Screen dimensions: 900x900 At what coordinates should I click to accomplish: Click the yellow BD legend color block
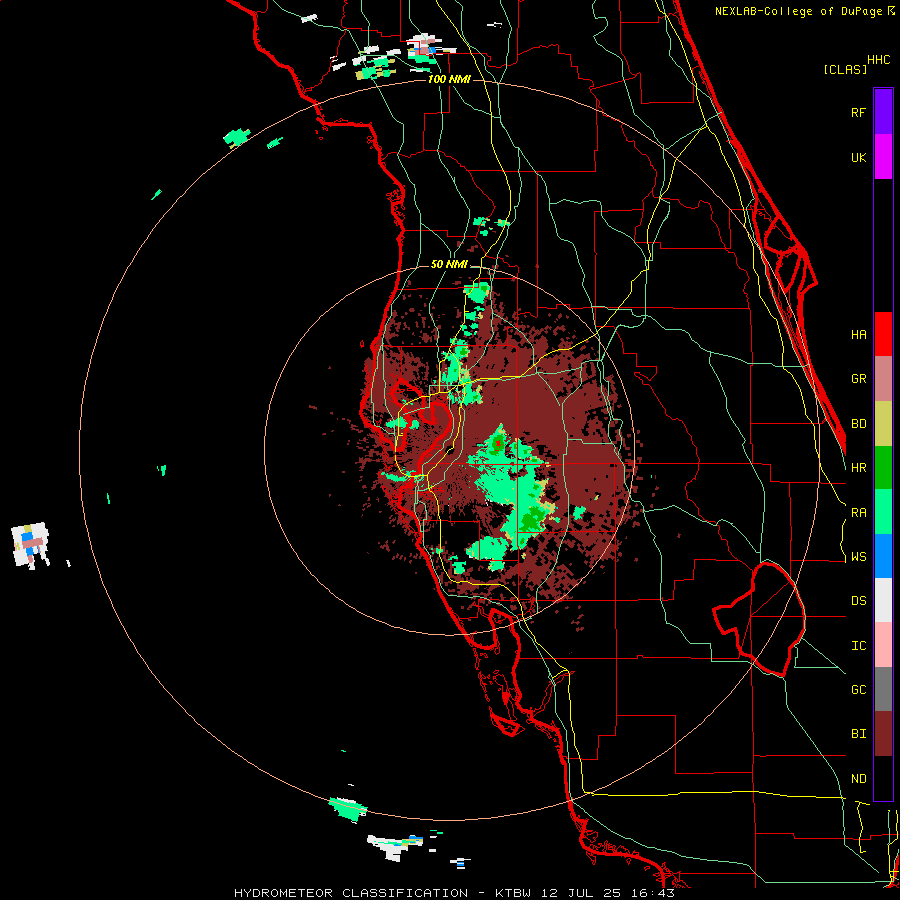pyautogui.click(x=883, y=424)
